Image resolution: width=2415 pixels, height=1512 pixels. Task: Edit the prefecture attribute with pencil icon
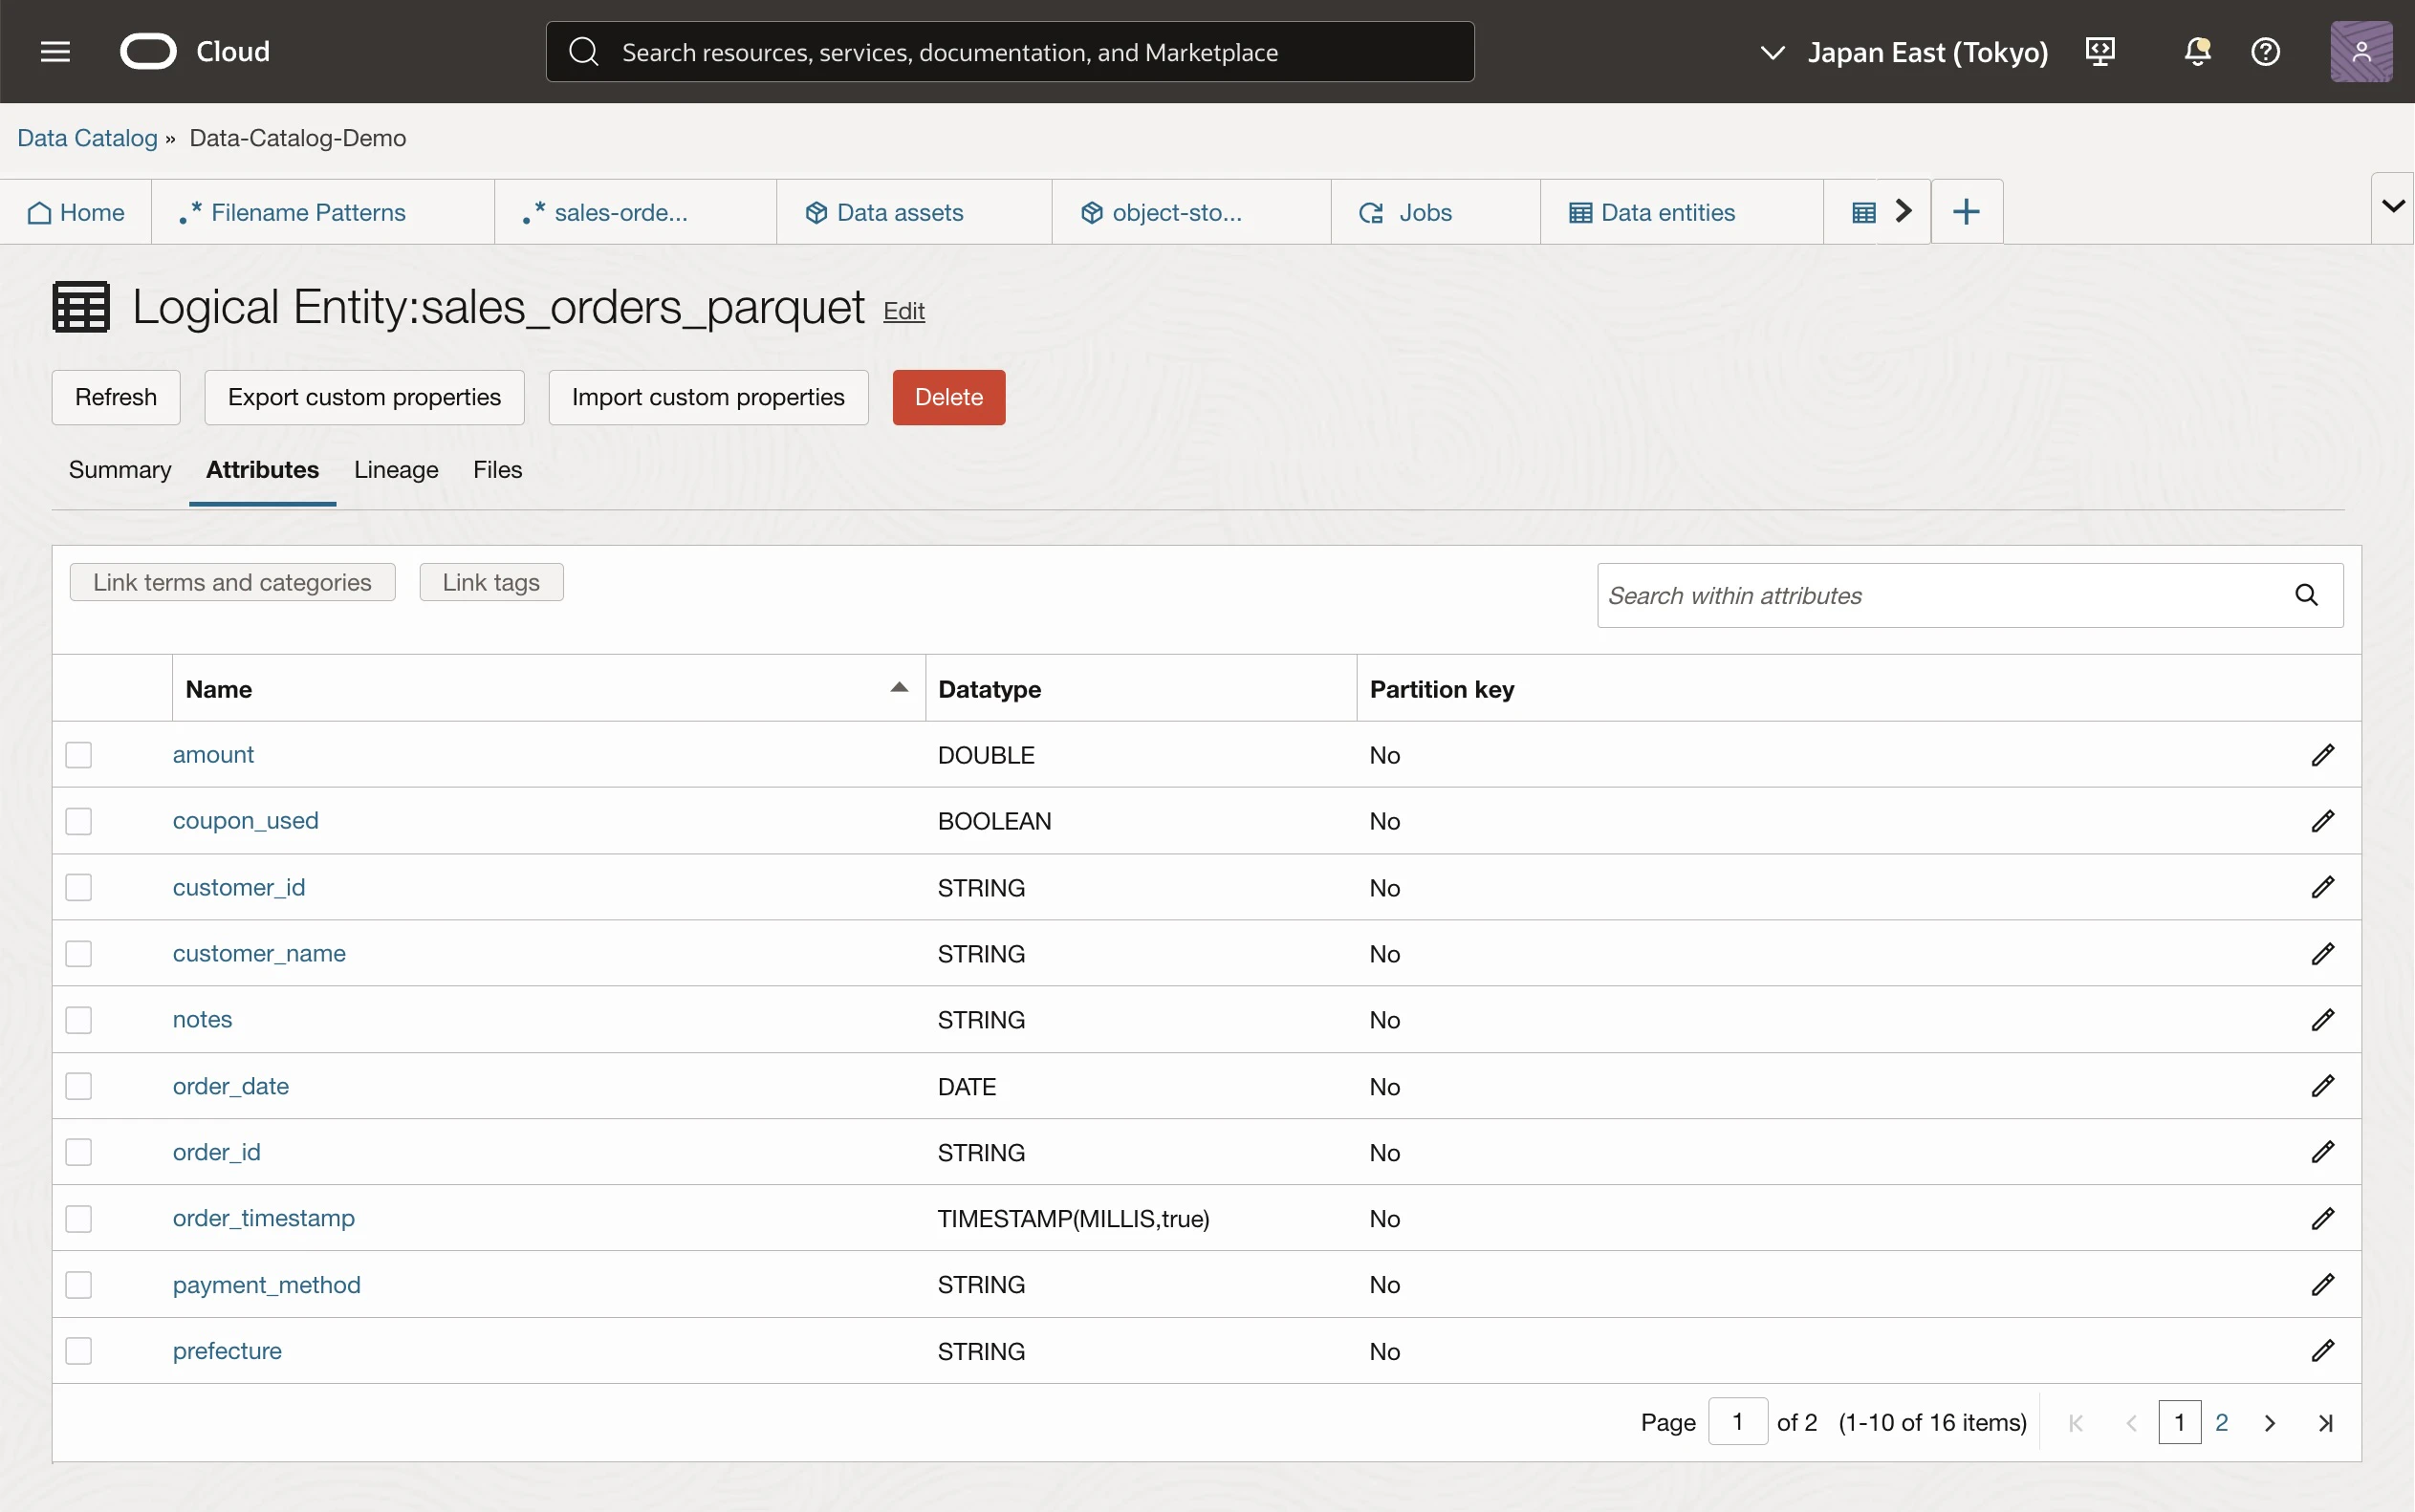2322,1351
